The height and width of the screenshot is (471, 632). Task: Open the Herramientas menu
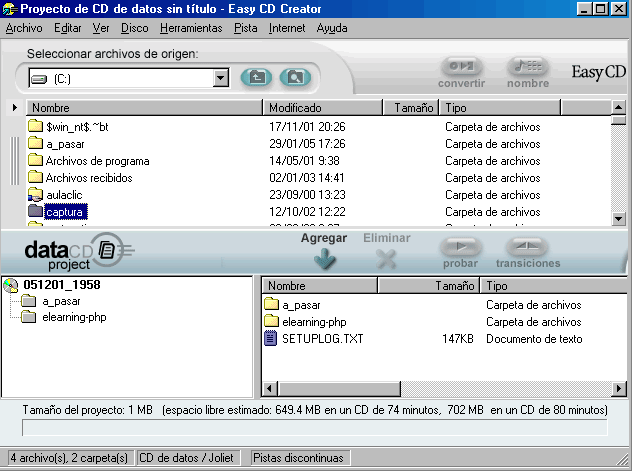coord(191,28)
